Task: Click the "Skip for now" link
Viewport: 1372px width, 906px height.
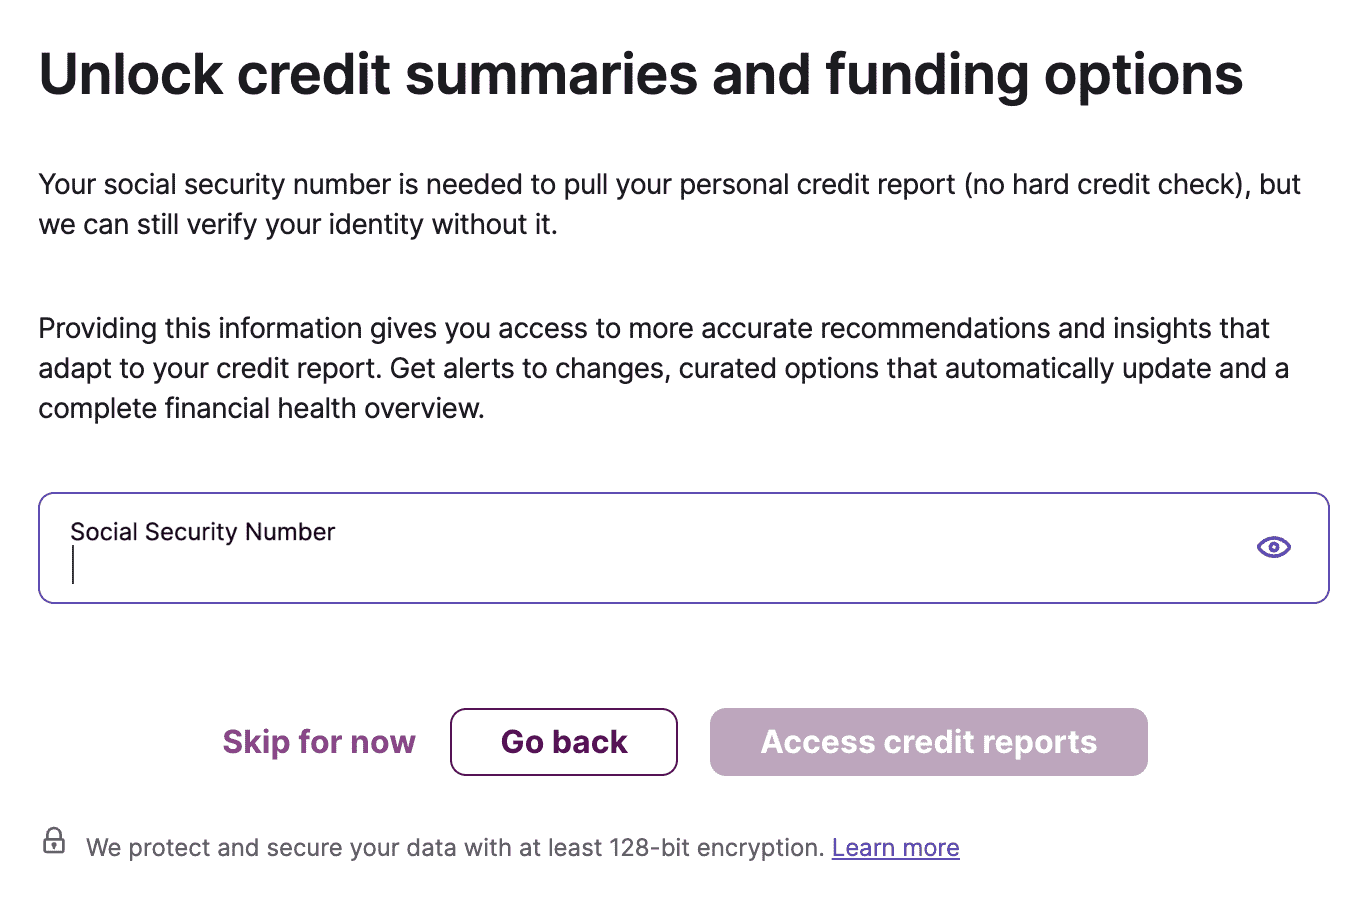Action: point(319,742)
